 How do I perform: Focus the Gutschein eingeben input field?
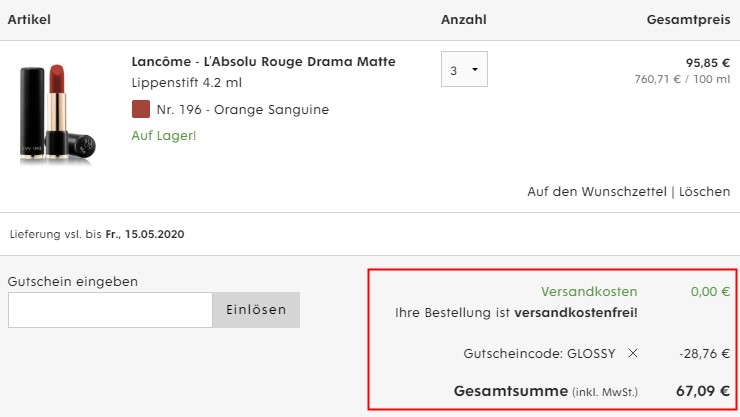[110, 310]
